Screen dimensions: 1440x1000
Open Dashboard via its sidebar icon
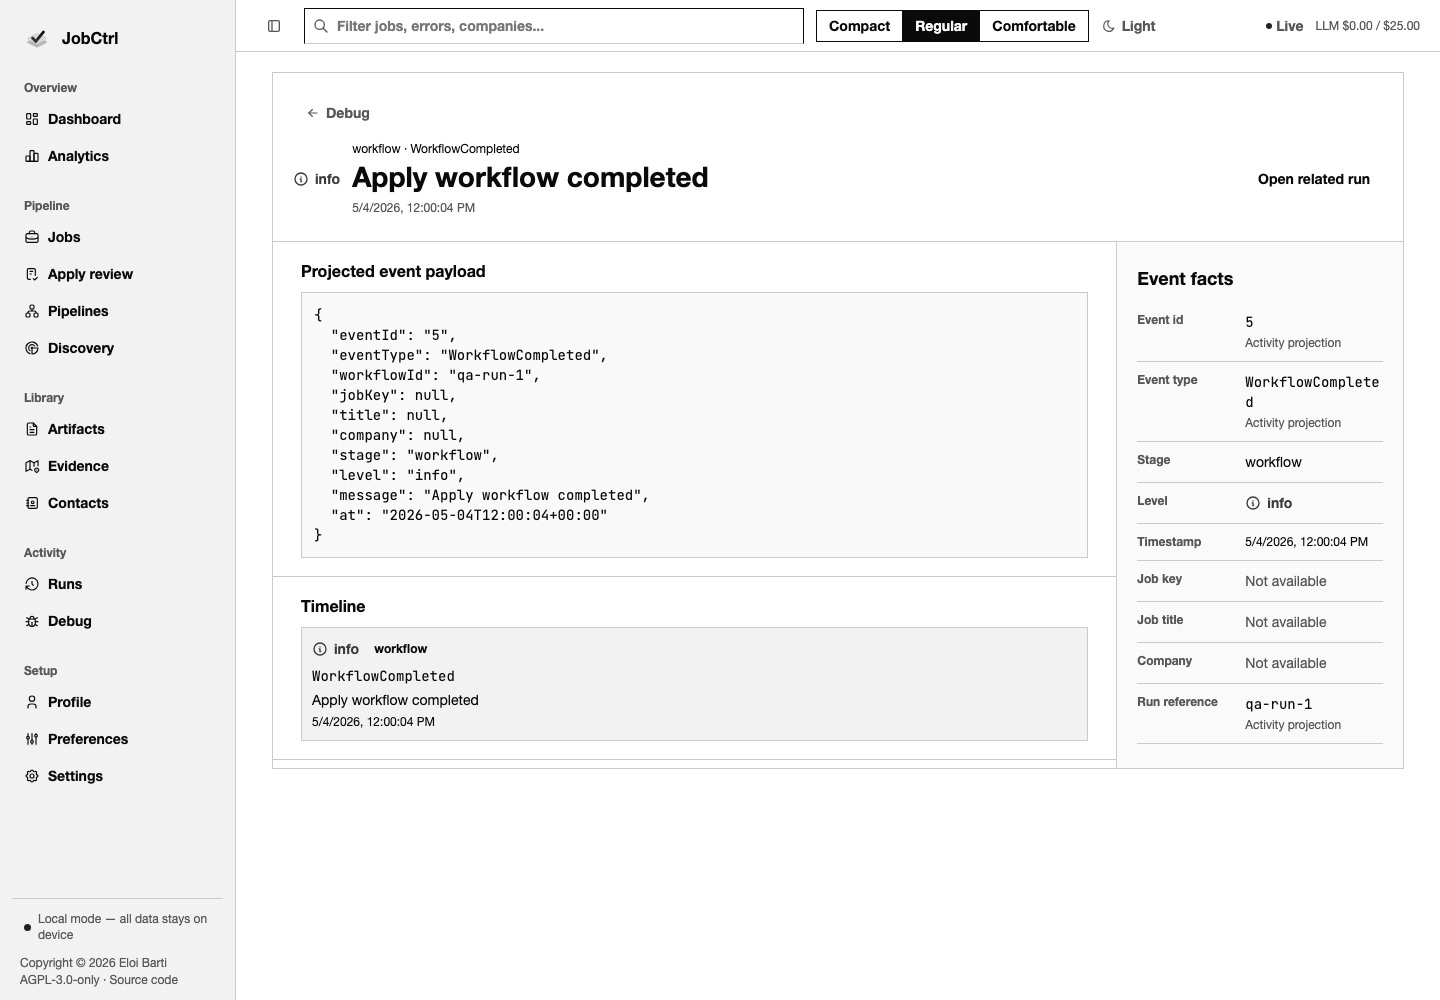click(32, 119)
